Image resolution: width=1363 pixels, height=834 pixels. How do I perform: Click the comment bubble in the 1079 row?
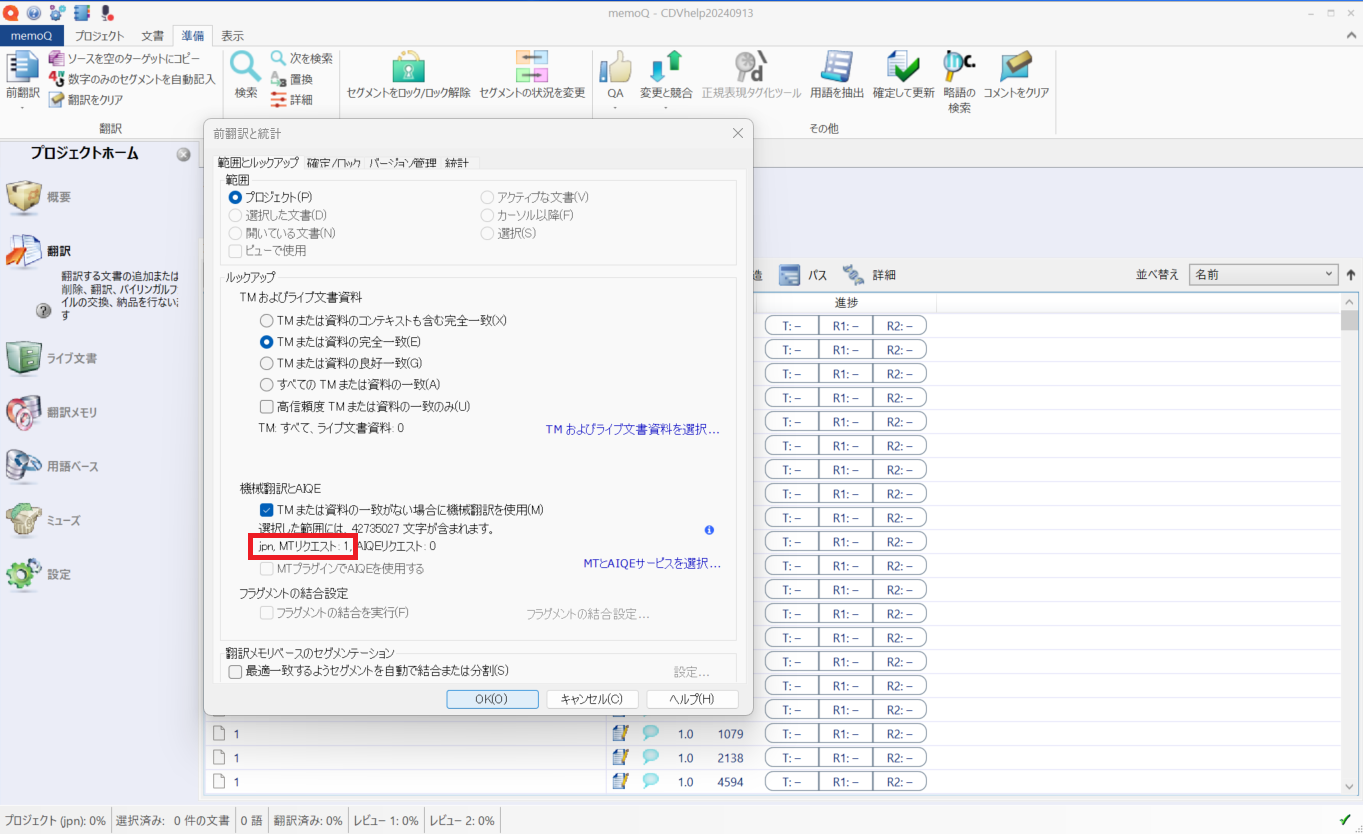click(x=651, y=732)
